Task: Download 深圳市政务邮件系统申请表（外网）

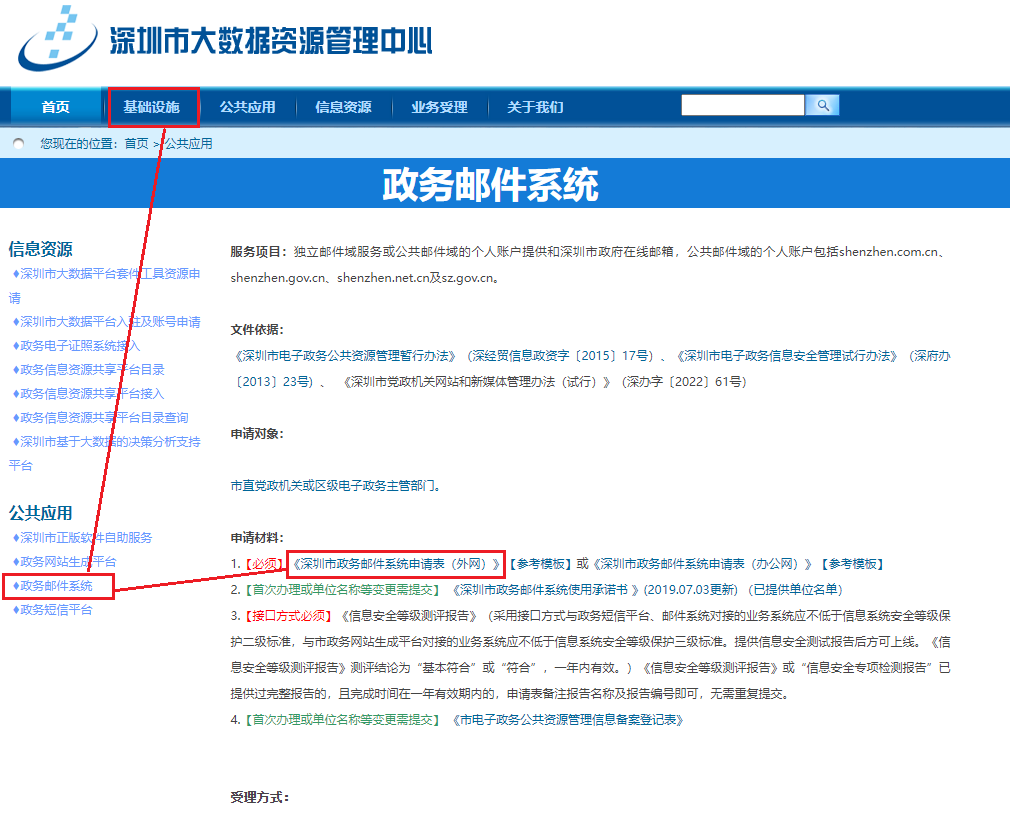Action: (396, 564)
